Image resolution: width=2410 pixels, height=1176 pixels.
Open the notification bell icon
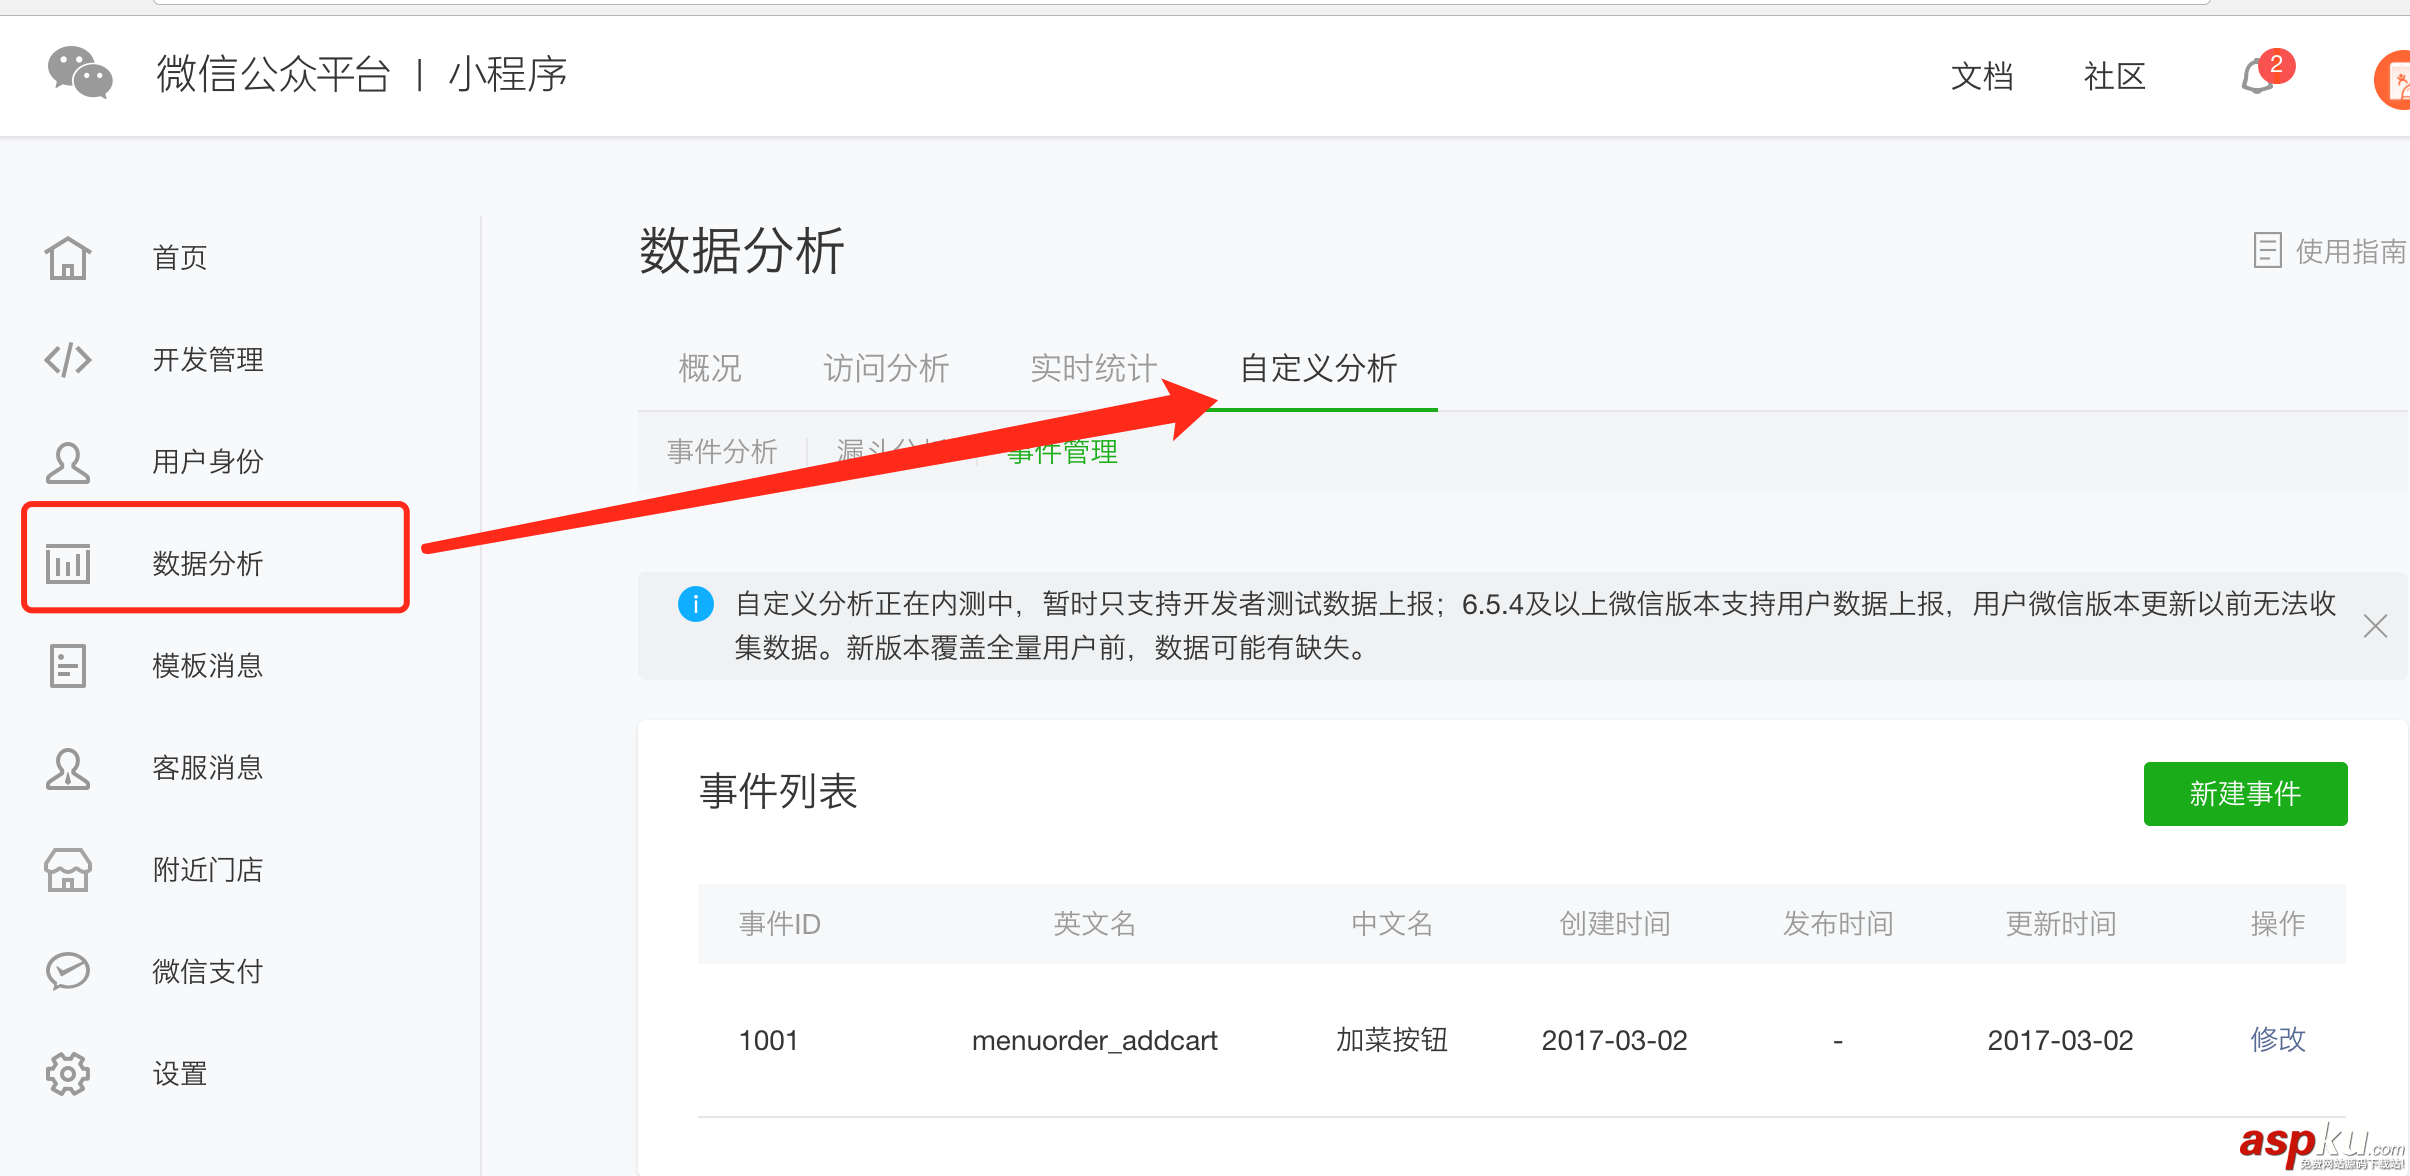(2258, 76)
